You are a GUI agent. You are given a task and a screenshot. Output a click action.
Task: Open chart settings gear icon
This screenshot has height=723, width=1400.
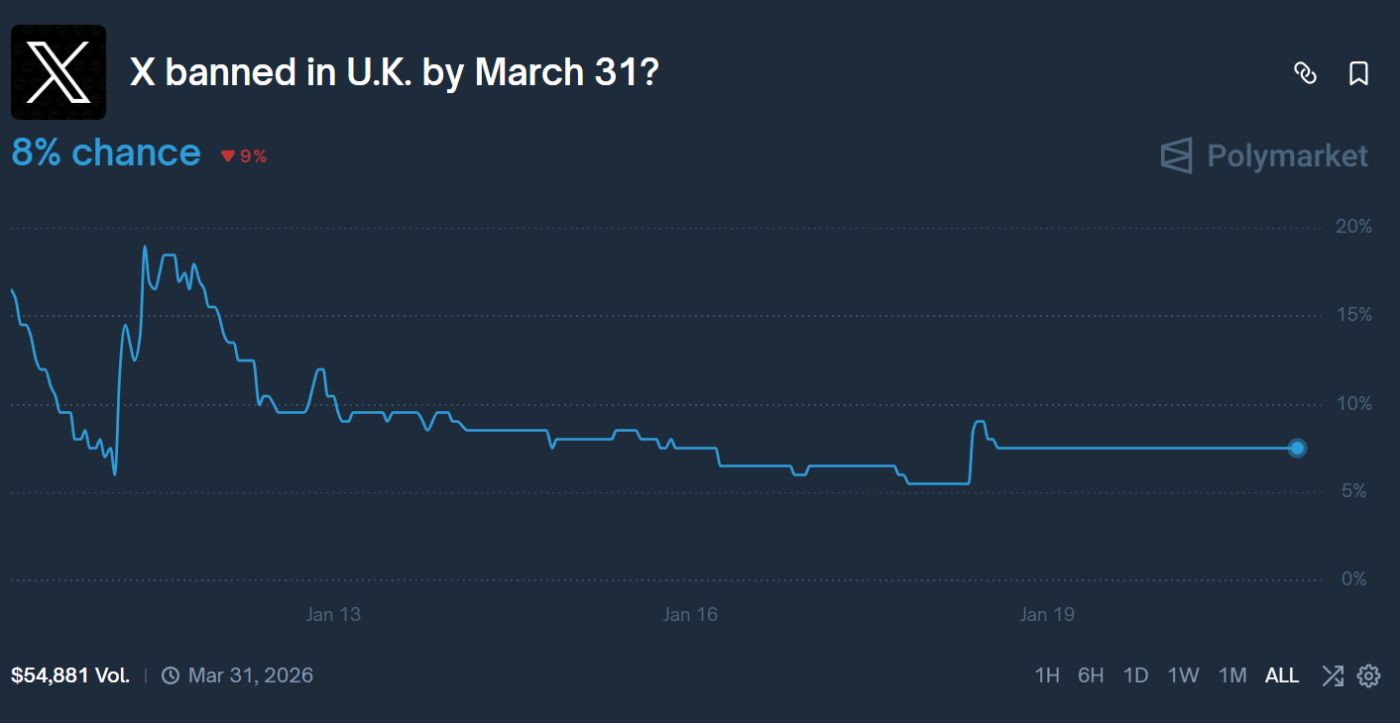click(x=1368, y=676)
